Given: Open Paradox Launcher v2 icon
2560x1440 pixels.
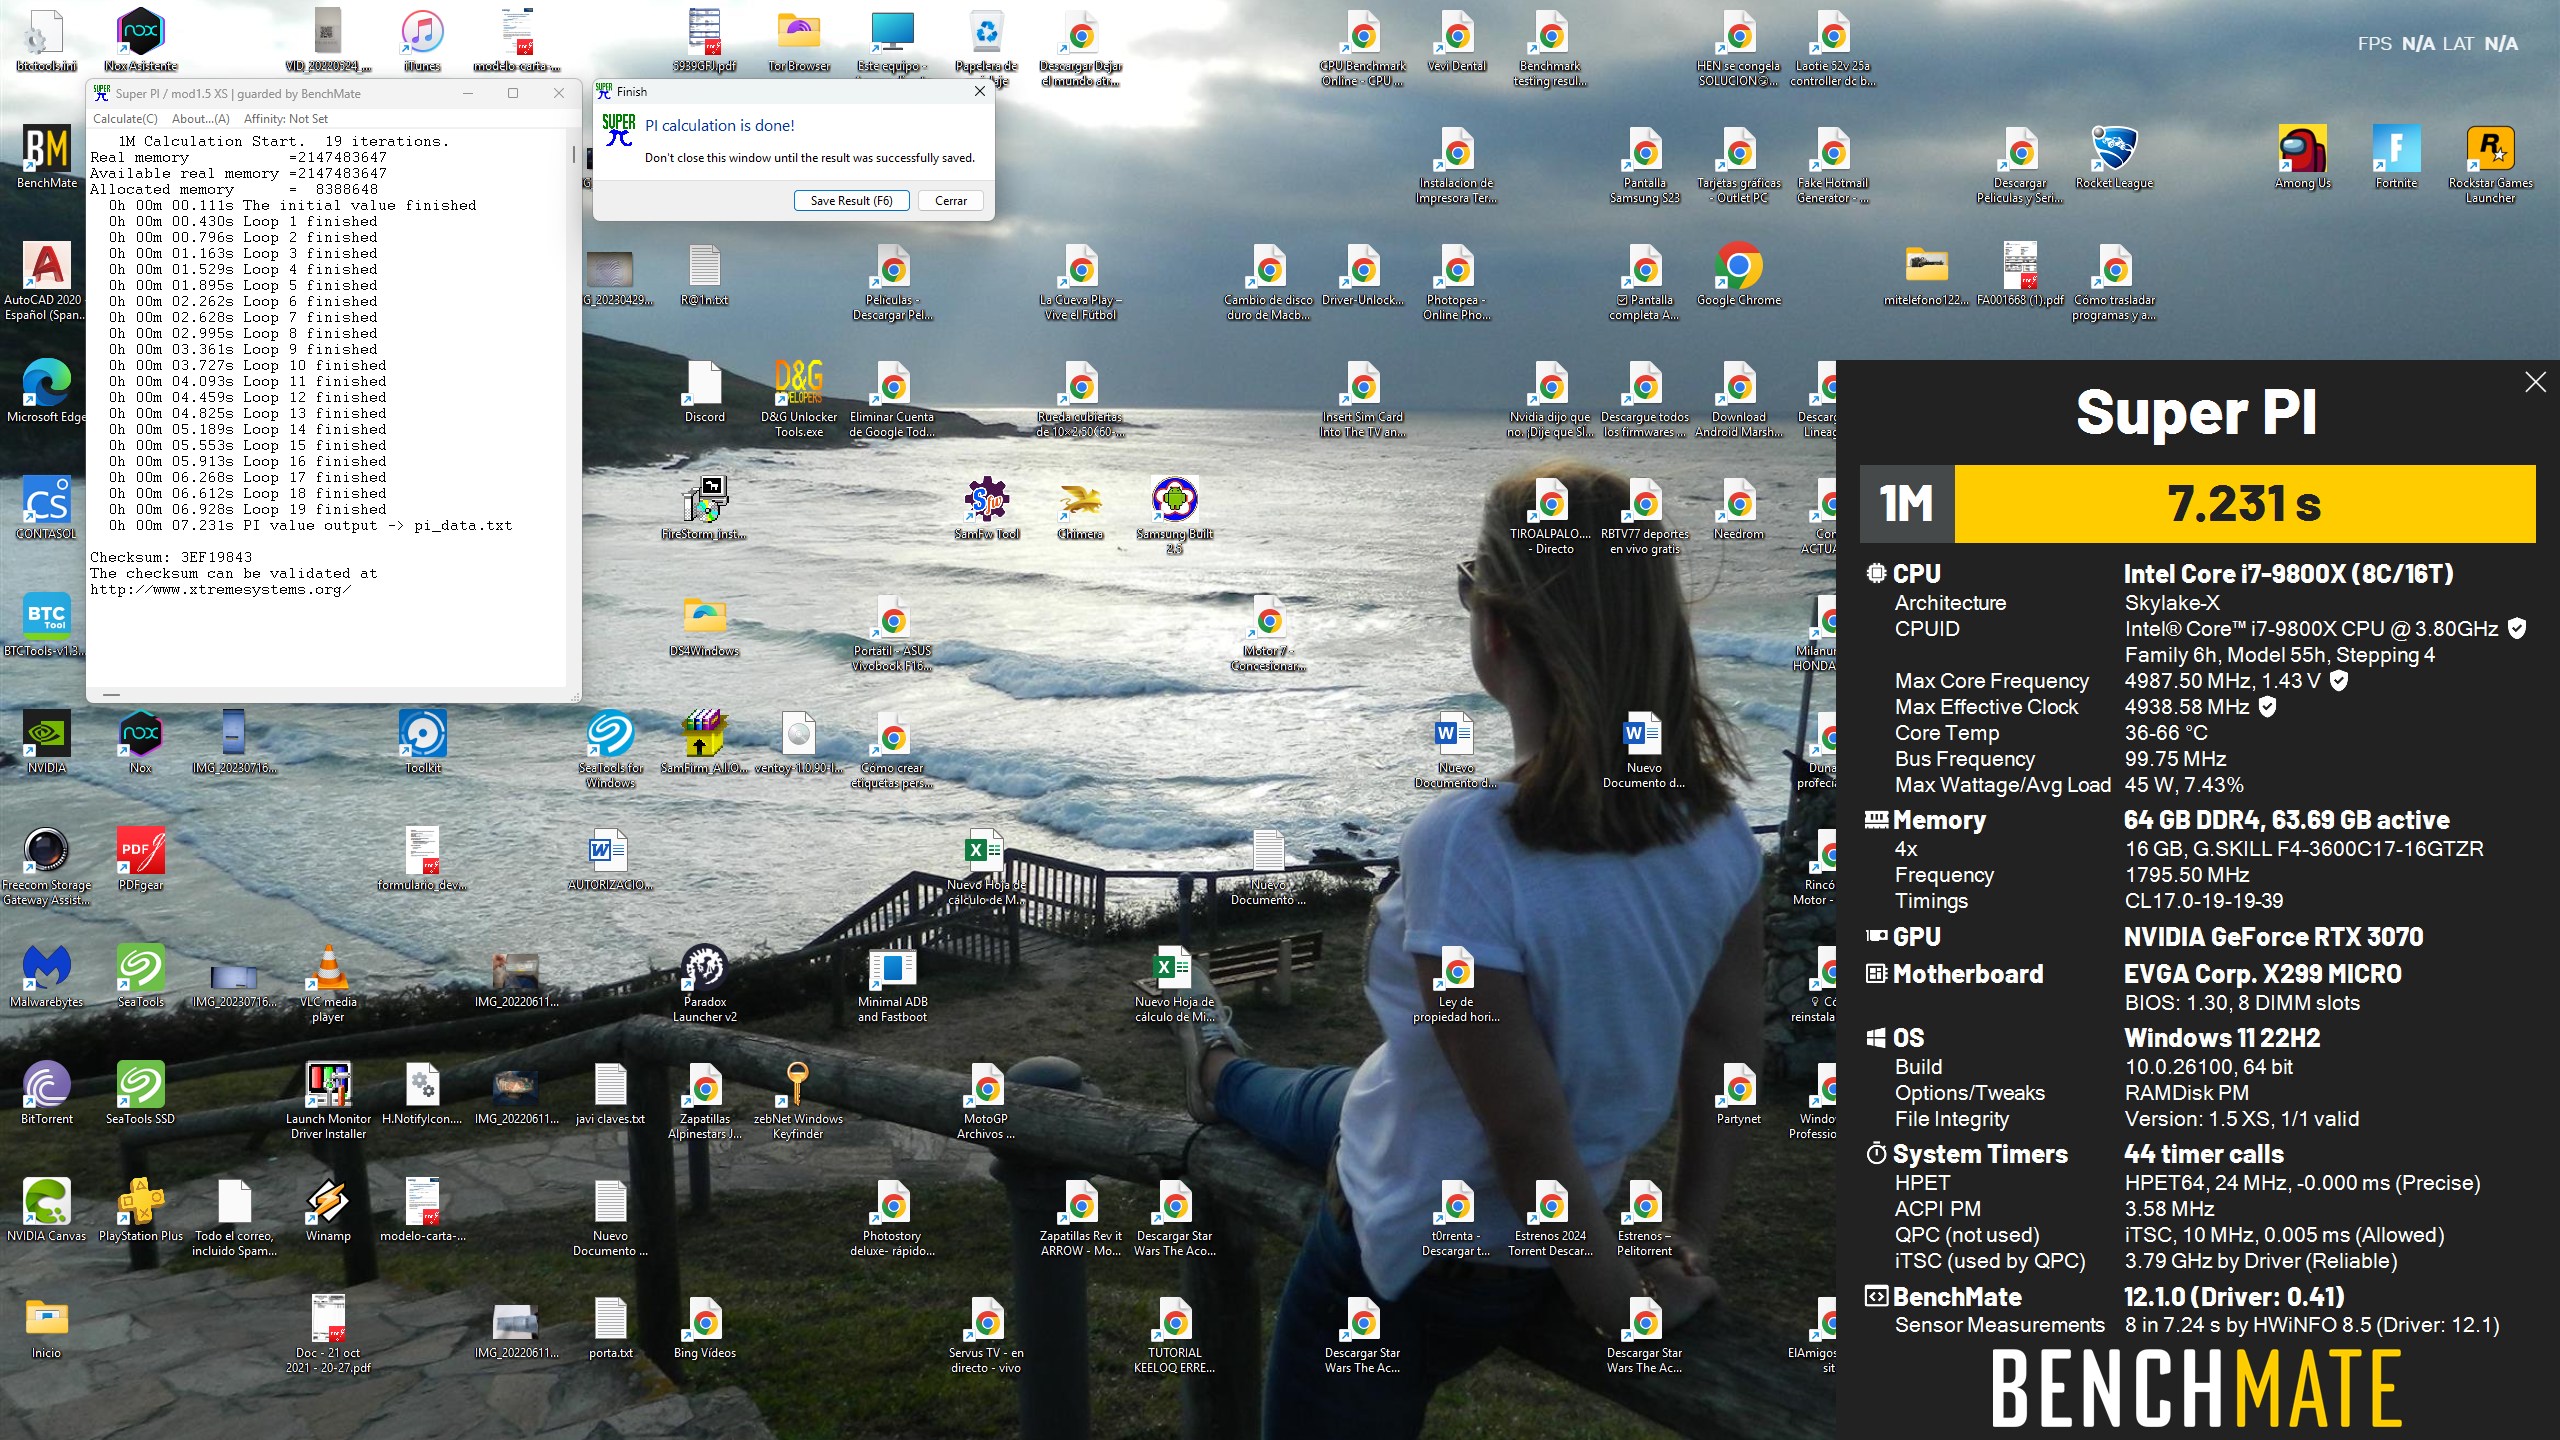Looking at the screenshot, I should [x=705, y=984].
